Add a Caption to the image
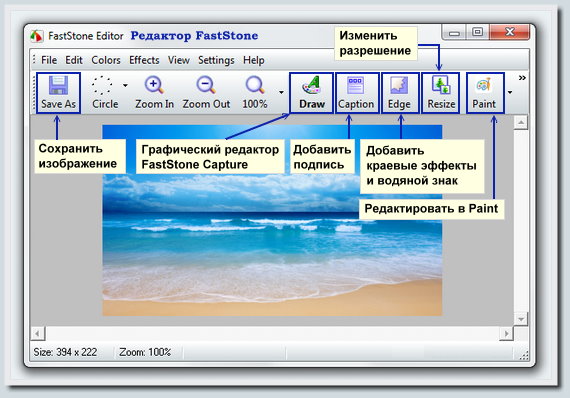 356,93
